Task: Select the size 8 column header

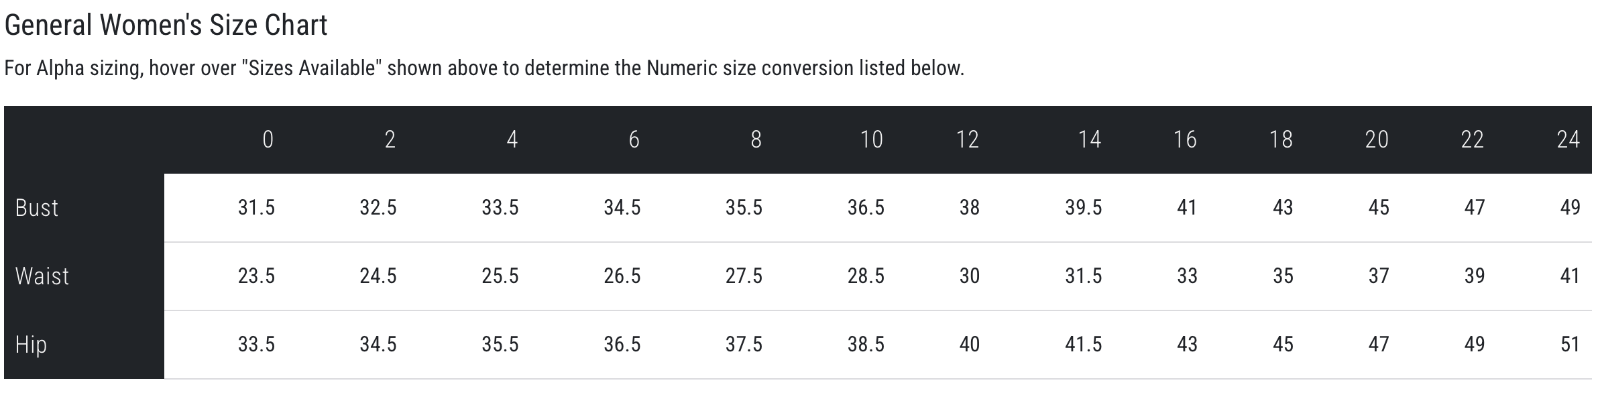Action: [x=756, y=140]
